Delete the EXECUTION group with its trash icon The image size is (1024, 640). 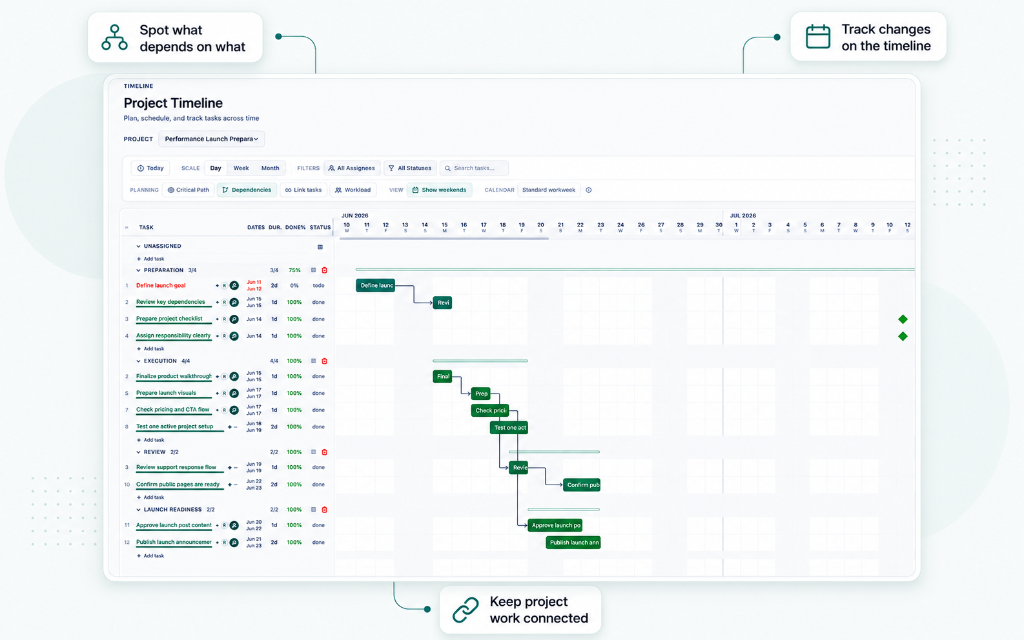coord(325,361)
